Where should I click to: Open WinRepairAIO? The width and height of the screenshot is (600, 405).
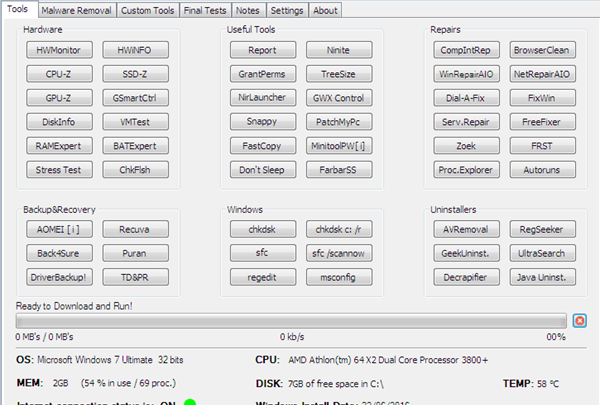point(466,74)
